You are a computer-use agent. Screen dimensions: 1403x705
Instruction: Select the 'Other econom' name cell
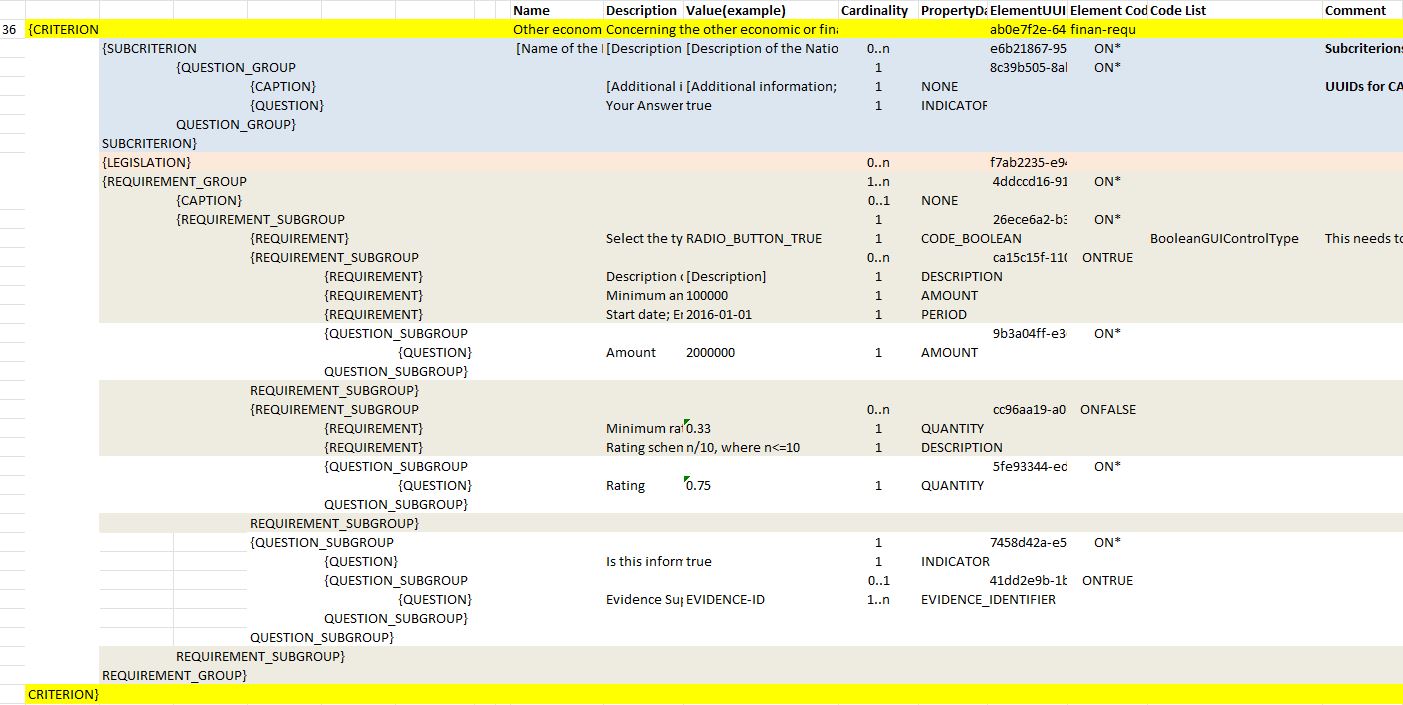point(557,30)
